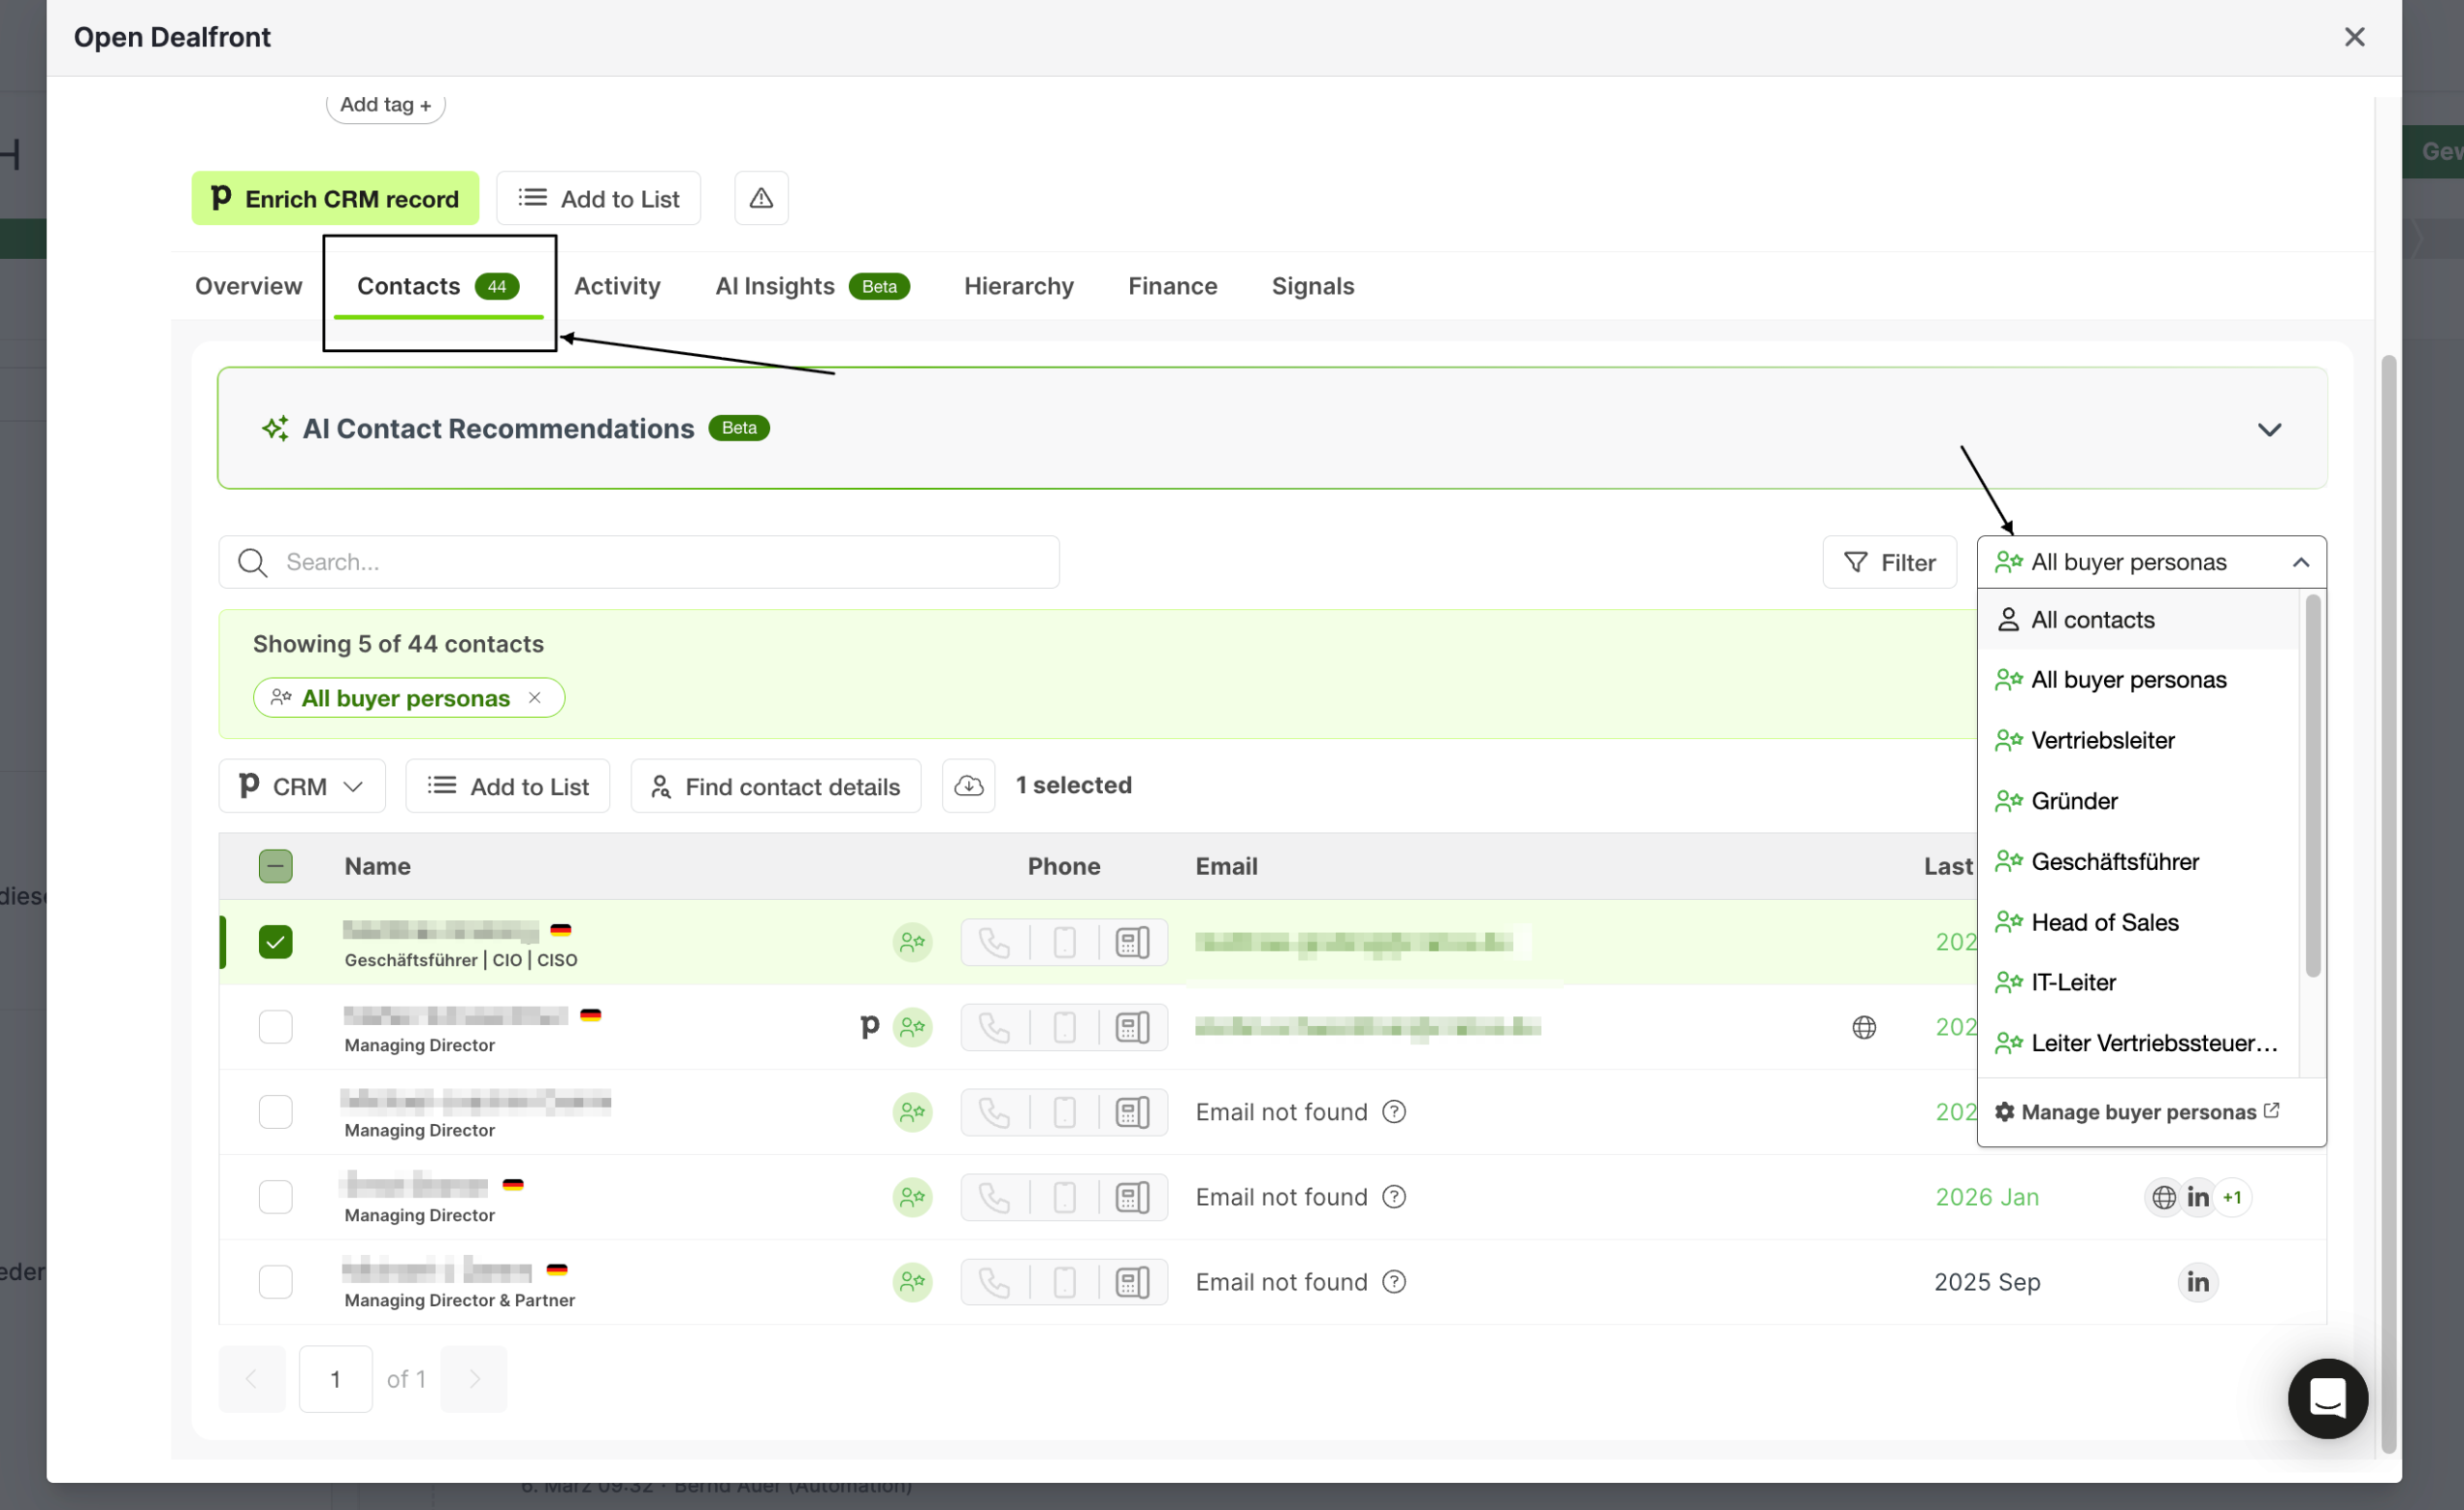Click the LinkedIn icon in the 2025 Sep row
Screen dimensions: 2464x1510
coord(2197,1282)
